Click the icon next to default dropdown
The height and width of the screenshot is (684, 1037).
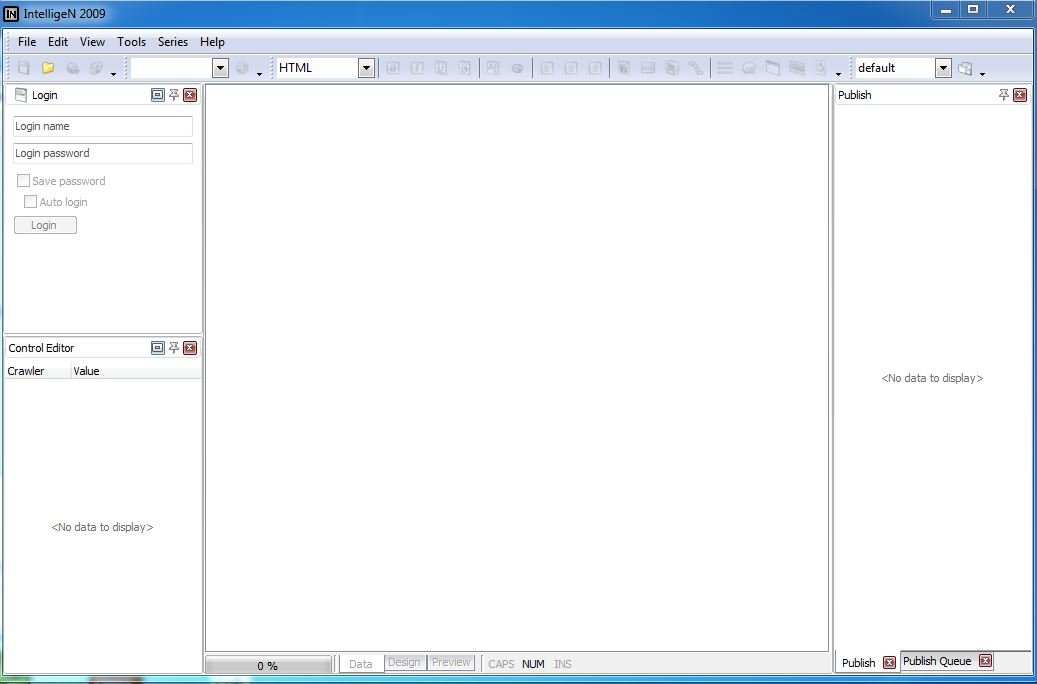pyautogui.click(x=965, y=68)
